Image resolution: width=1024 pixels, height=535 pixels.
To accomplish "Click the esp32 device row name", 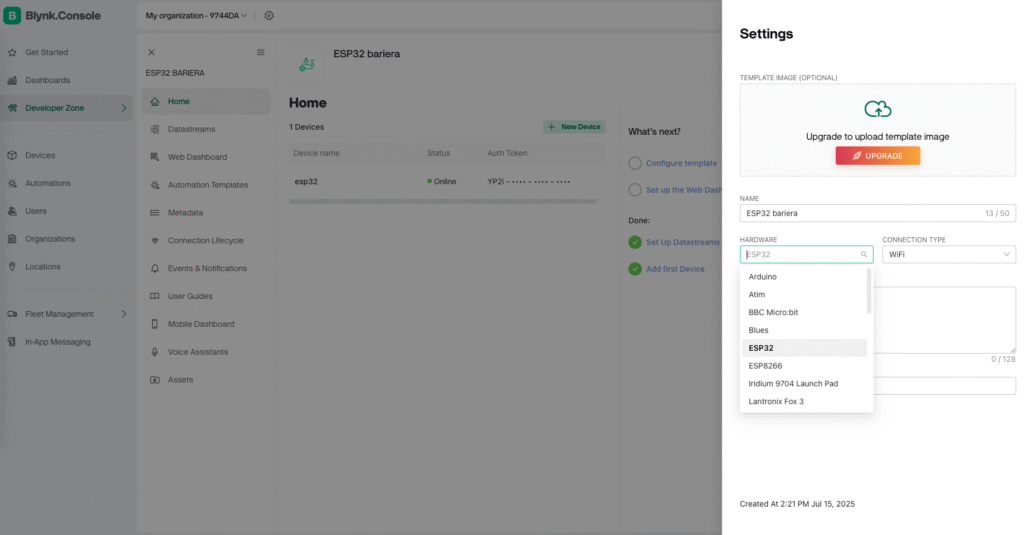I will [306, 182].
